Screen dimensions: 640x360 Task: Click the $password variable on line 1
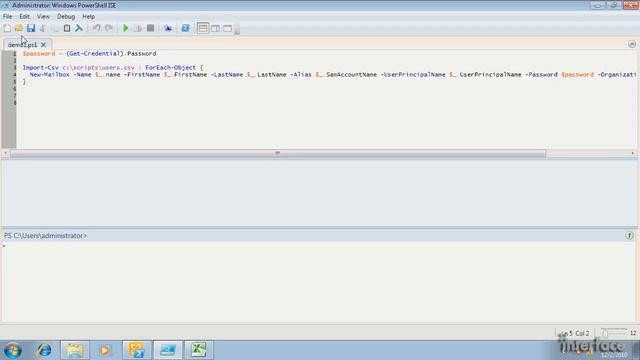point(39,53)
